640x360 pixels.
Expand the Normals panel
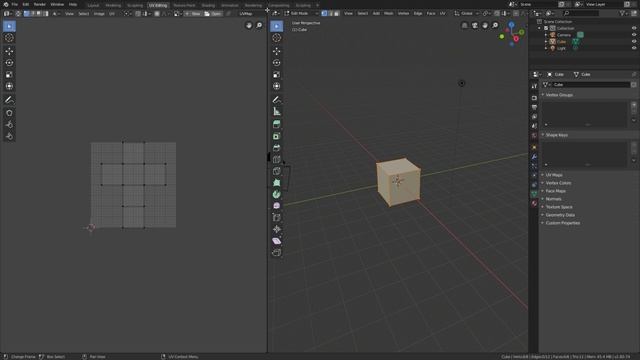point(553,199)
